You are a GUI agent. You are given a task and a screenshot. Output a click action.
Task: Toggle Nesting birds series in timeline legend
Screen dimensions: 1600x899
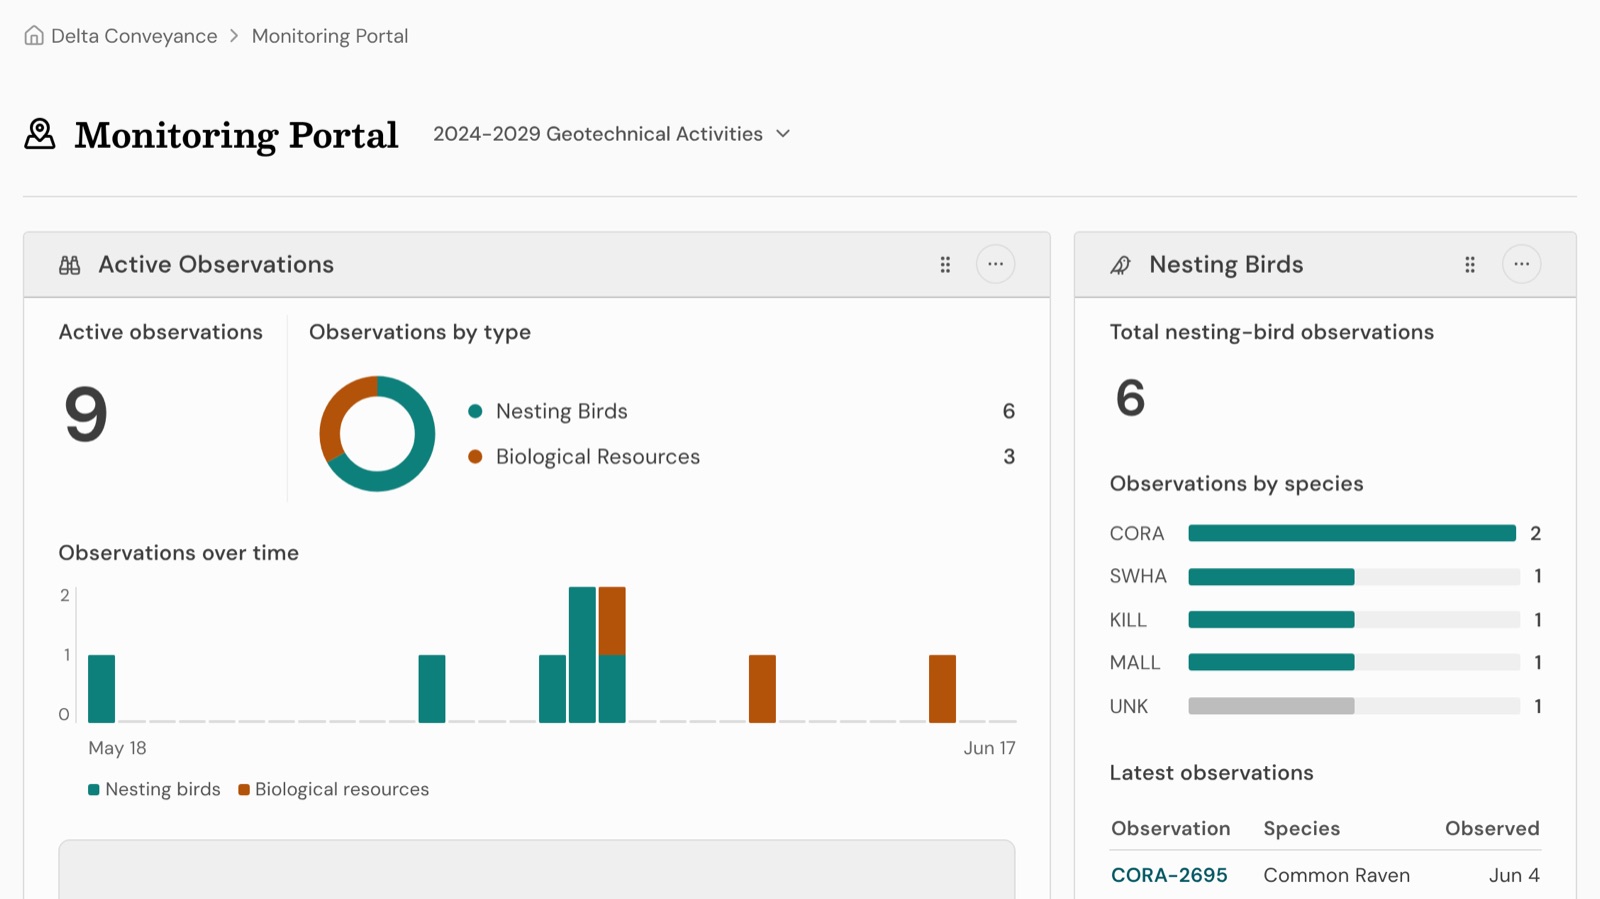(154, 789)
